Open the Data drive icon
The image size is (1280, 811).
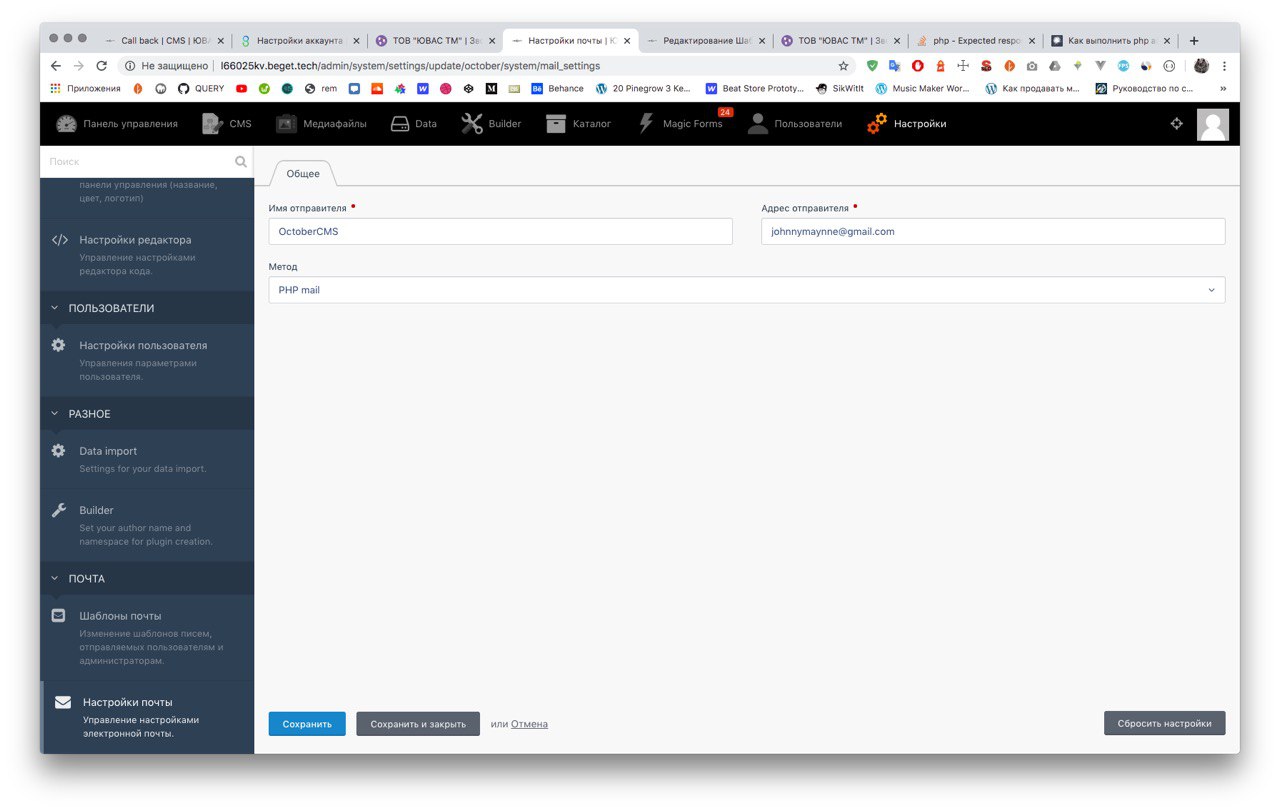[400, 124]
